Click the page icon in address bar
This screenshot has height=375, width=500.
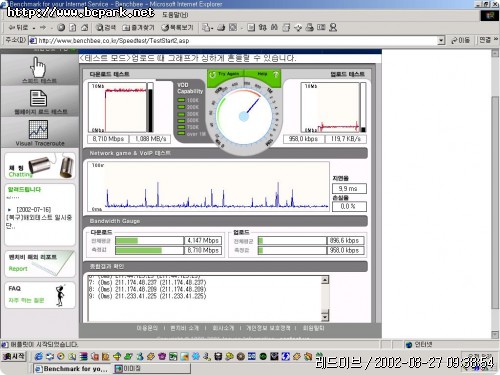33,41
